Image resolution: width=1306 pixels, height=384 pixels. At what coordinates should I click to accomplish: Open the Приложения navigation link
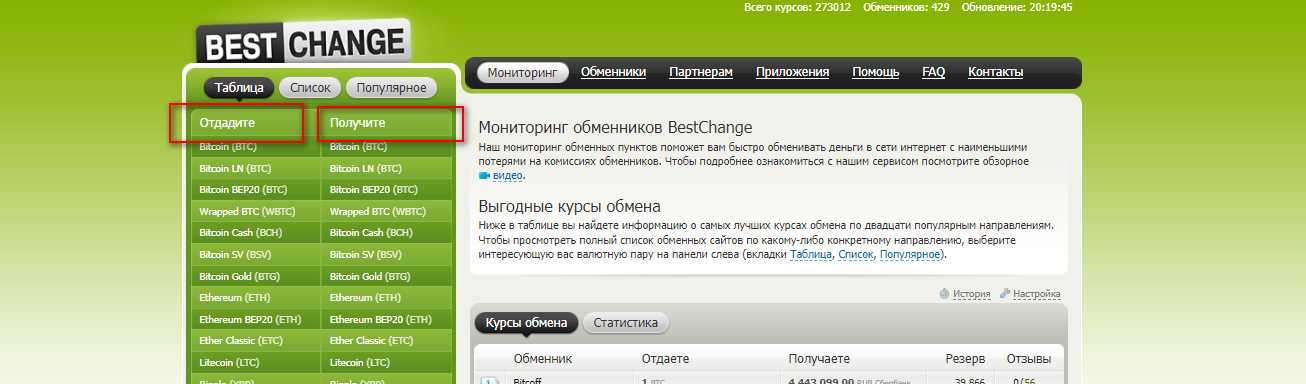(792, 72)
